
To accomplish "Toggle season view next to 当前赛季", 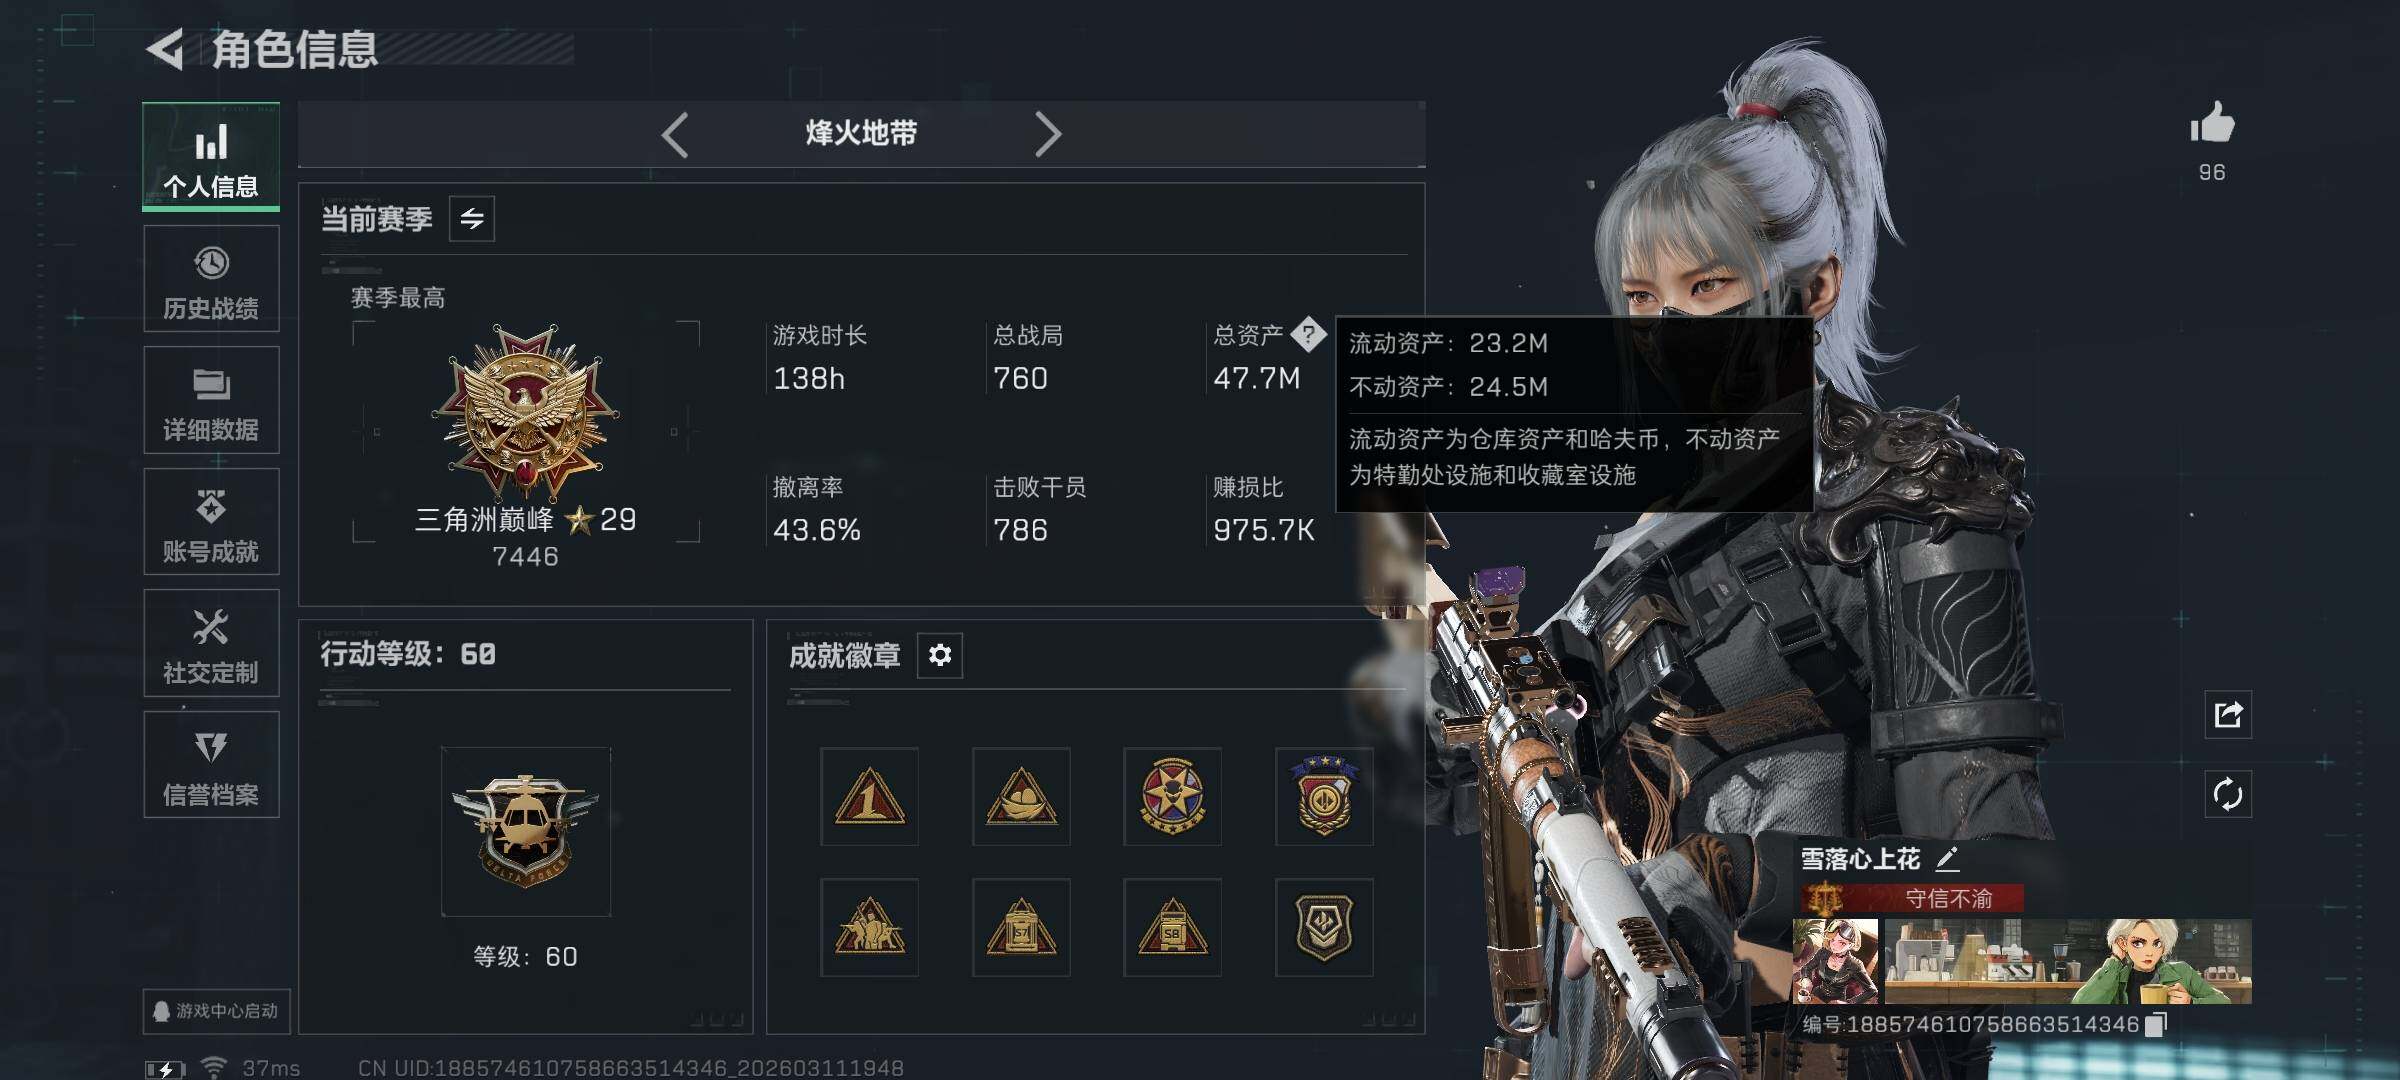I will click(x=472, y=218).
